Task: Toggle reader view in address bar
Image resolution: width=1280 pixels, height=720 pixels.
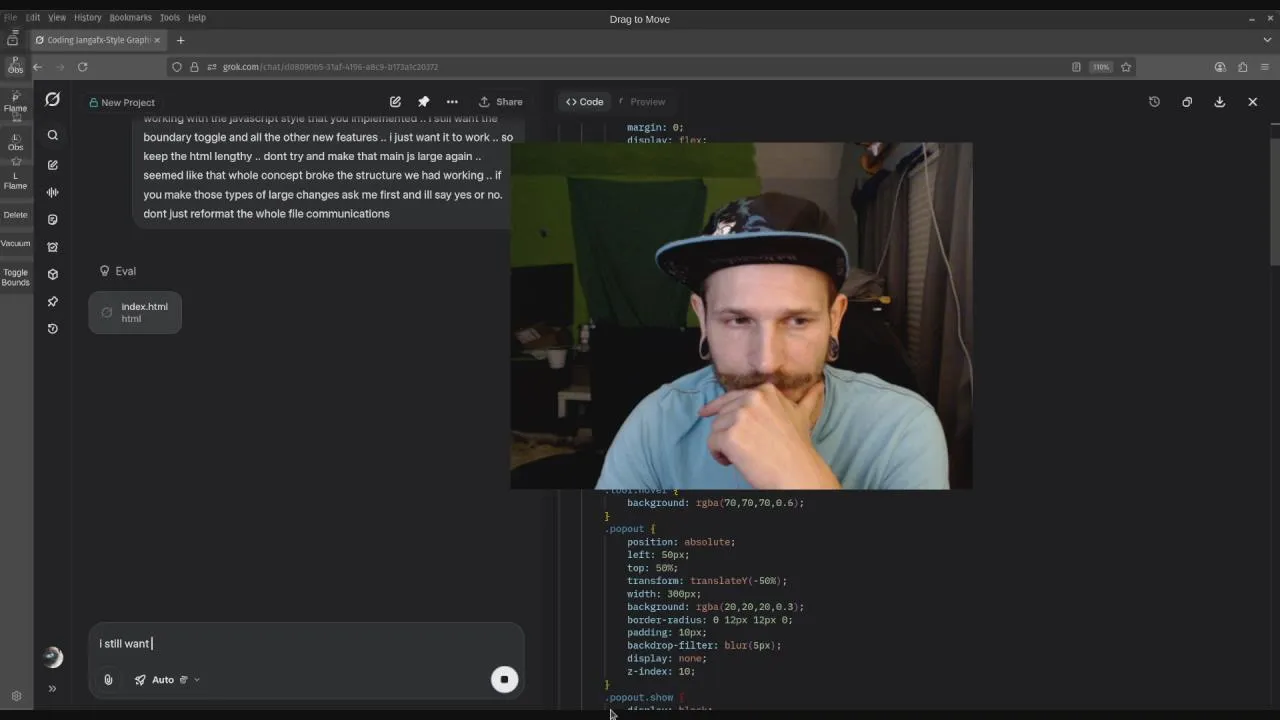Action: click(1076, 67)
